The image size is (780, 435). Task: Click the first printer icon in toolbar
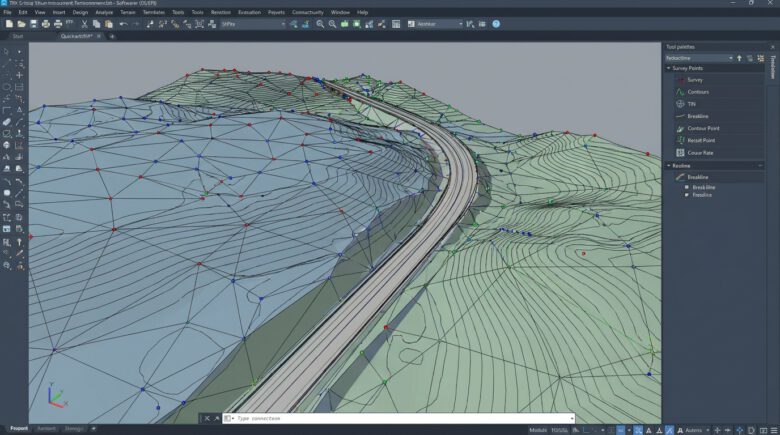coord(46,24)
